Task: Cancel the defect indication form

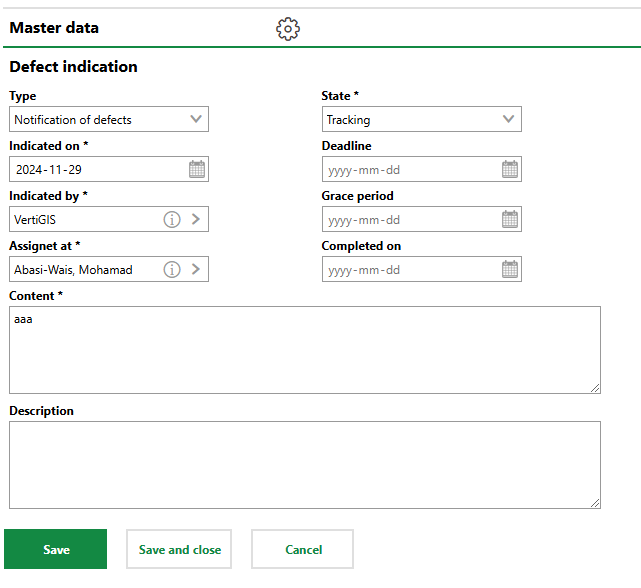Action: [x=303, y=549]
